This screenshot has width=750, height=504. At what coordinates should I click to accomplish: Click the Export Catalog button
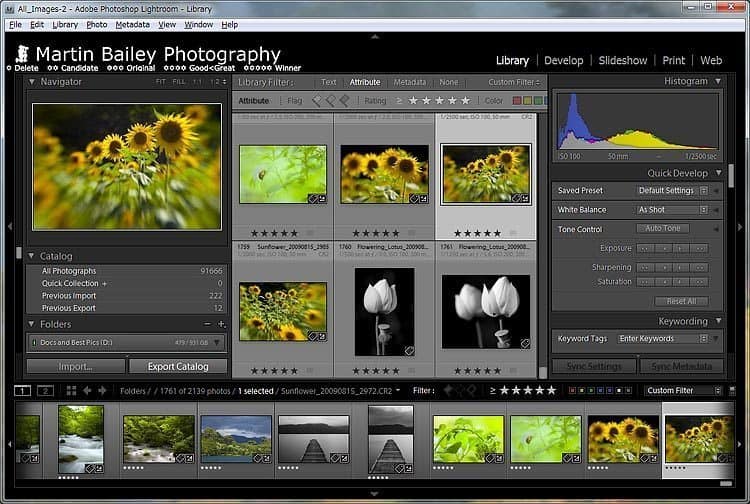178,366
